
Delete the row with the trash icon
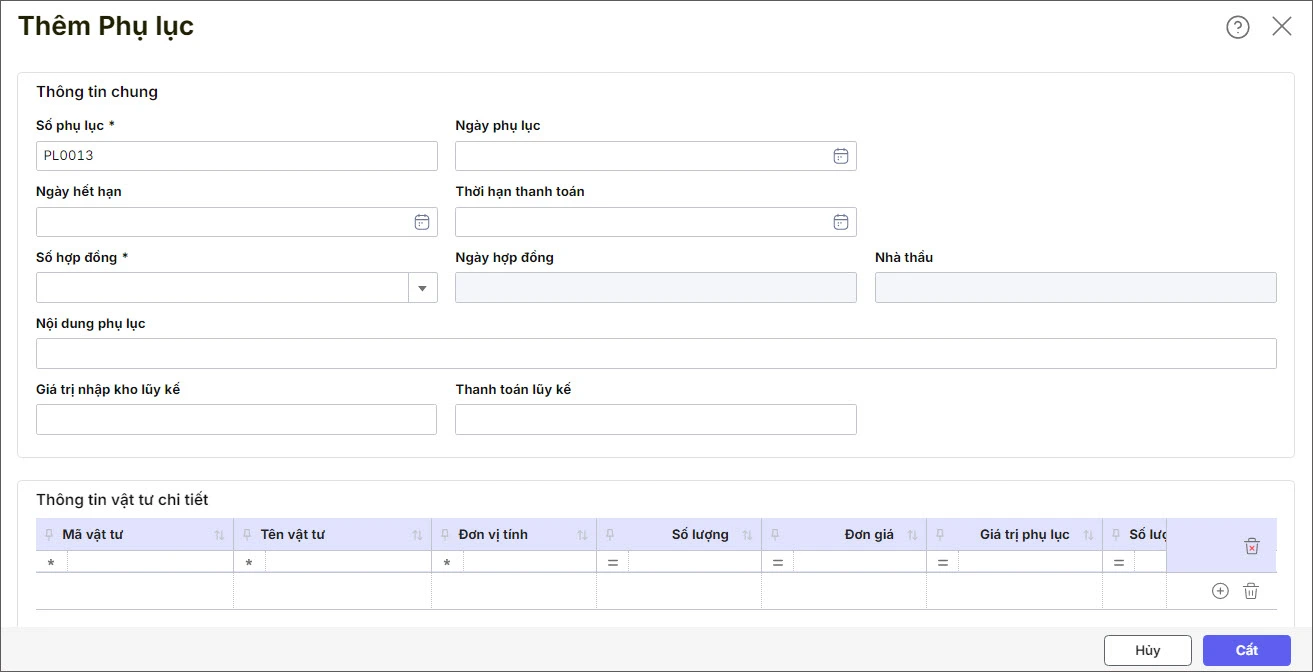tap(1250, 591)
